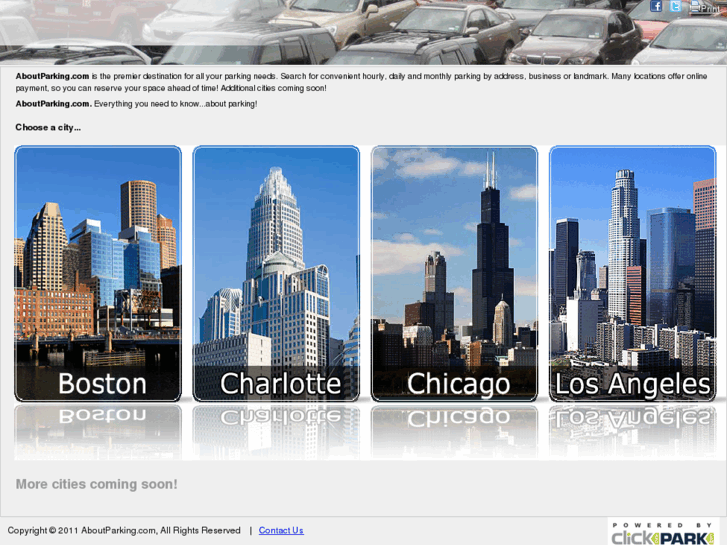Open the Contact Us link
This screenshot has width=727, height=545.
(x=281, y=530)
